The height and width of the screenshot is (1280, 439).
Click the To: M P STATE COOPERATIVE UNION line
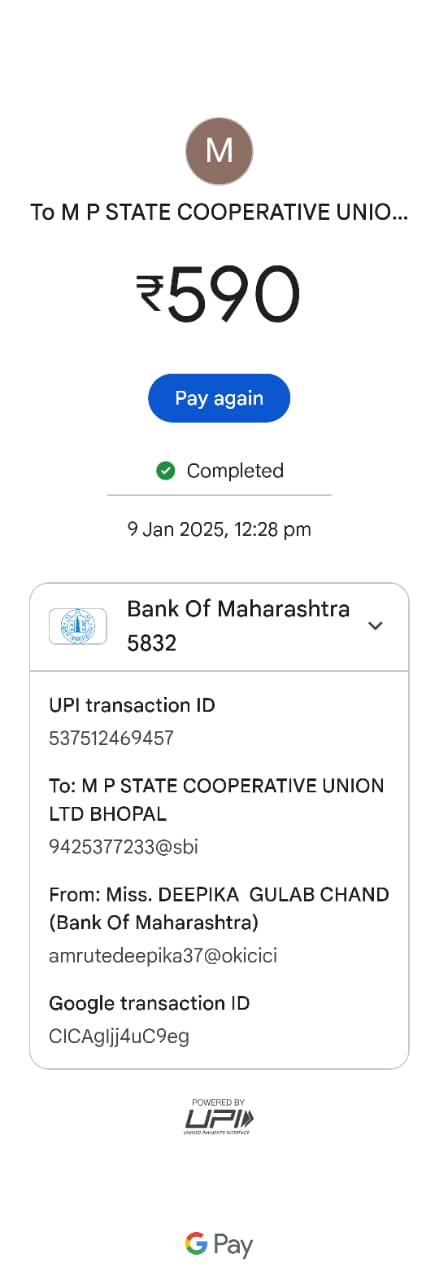pyautogui.click(x=216, y=786)
